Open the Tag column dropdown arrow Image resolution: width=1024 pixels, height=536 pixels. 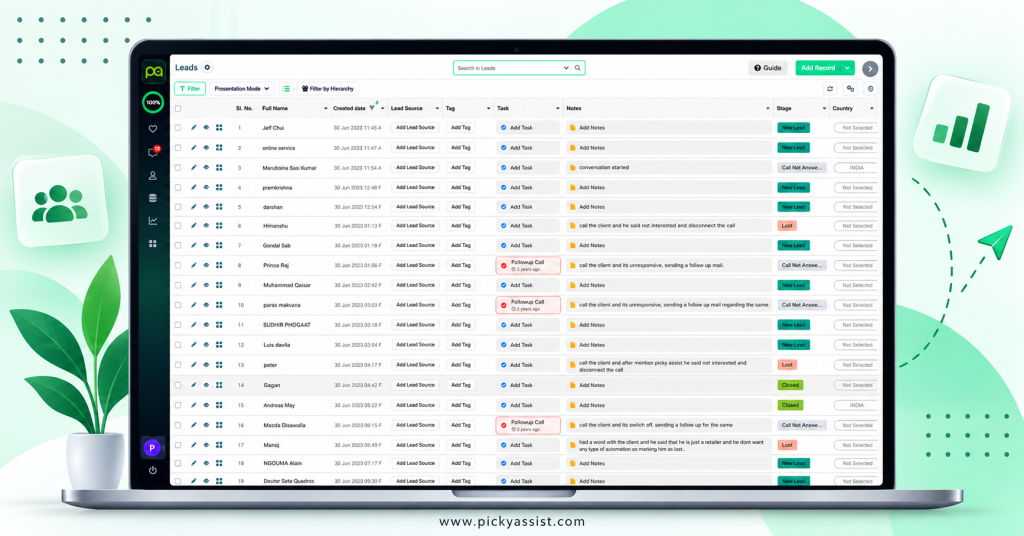(x=488, y=108)
